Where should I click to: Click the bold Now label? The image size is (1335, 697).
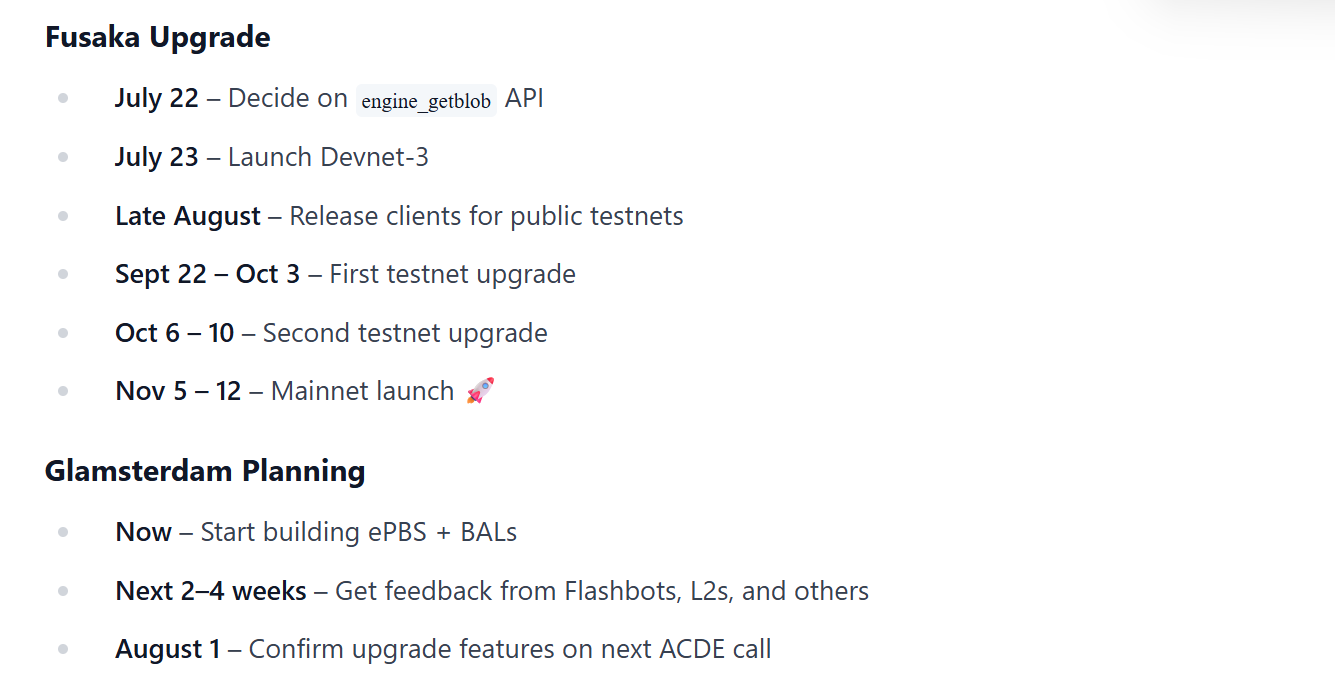[x=144, y=532]
